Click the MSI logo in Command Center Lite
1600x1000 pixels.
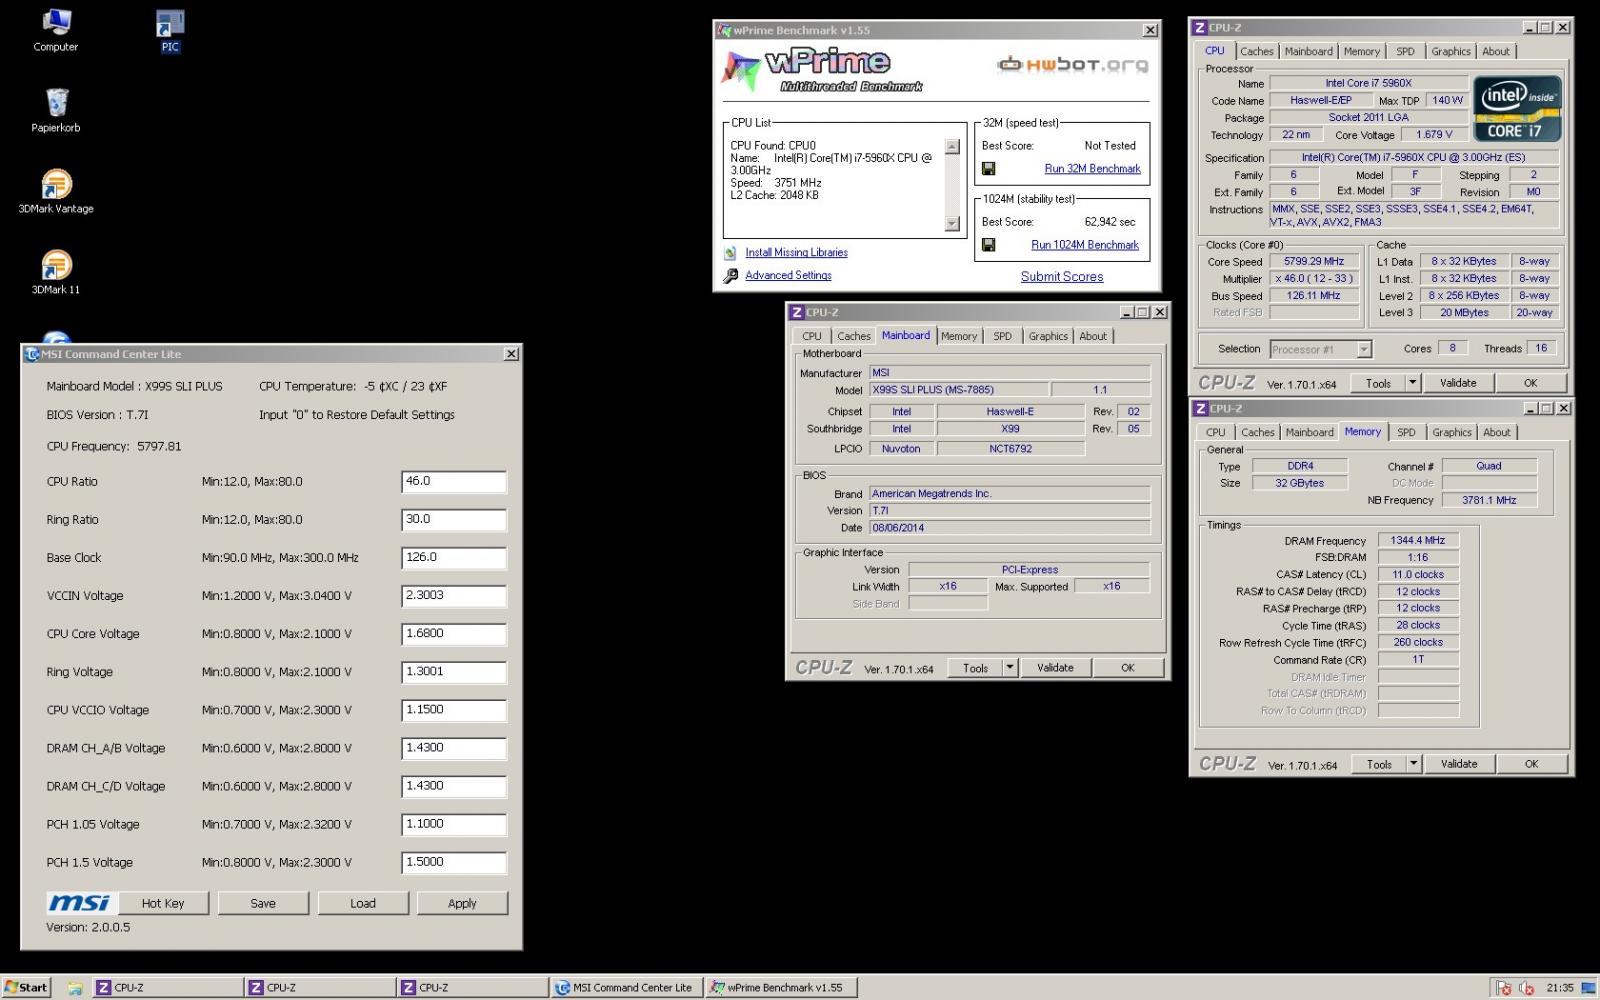79,903
